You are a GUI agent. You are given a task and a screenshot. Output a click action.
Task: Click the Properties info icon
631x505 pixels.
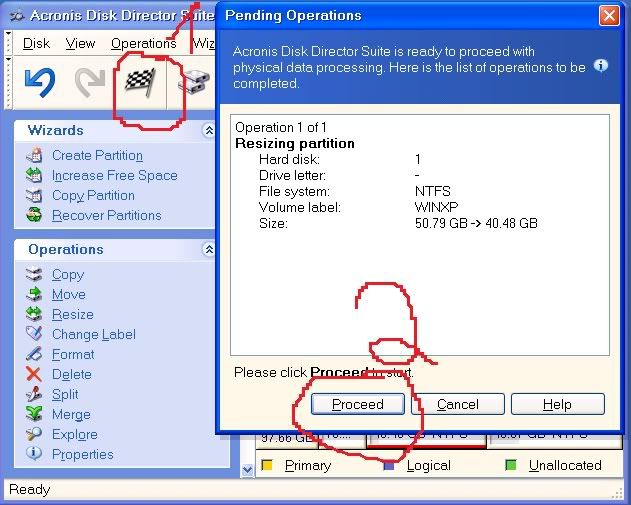pyautogui.click(x=34, y=454)
